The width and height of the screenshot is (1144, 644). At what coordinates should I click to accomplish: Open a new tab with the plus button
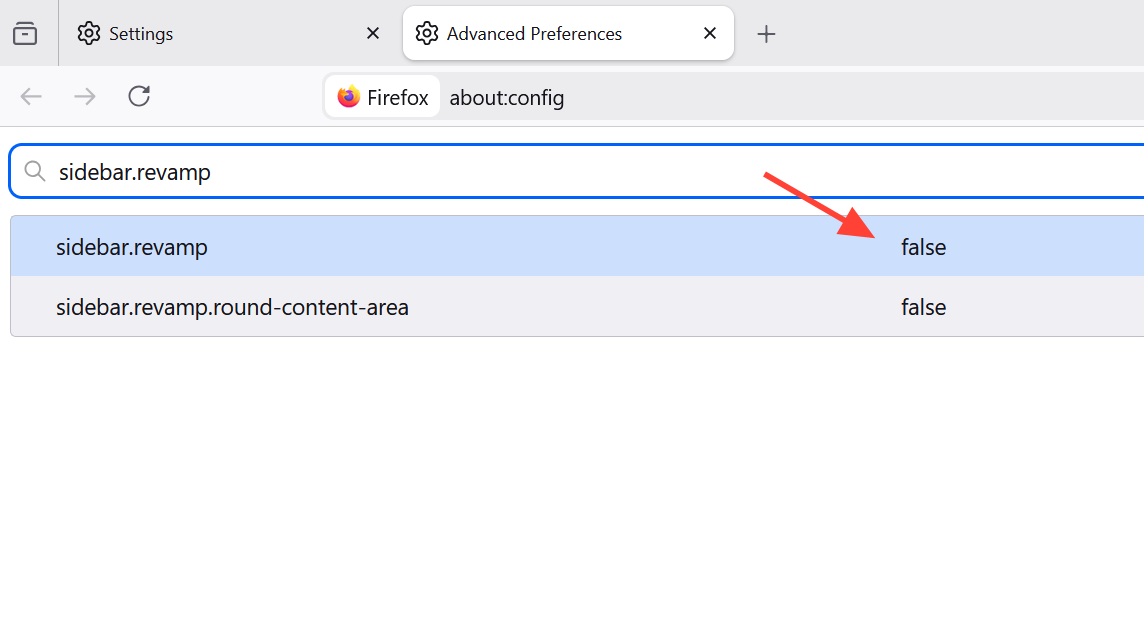[766, 34]
